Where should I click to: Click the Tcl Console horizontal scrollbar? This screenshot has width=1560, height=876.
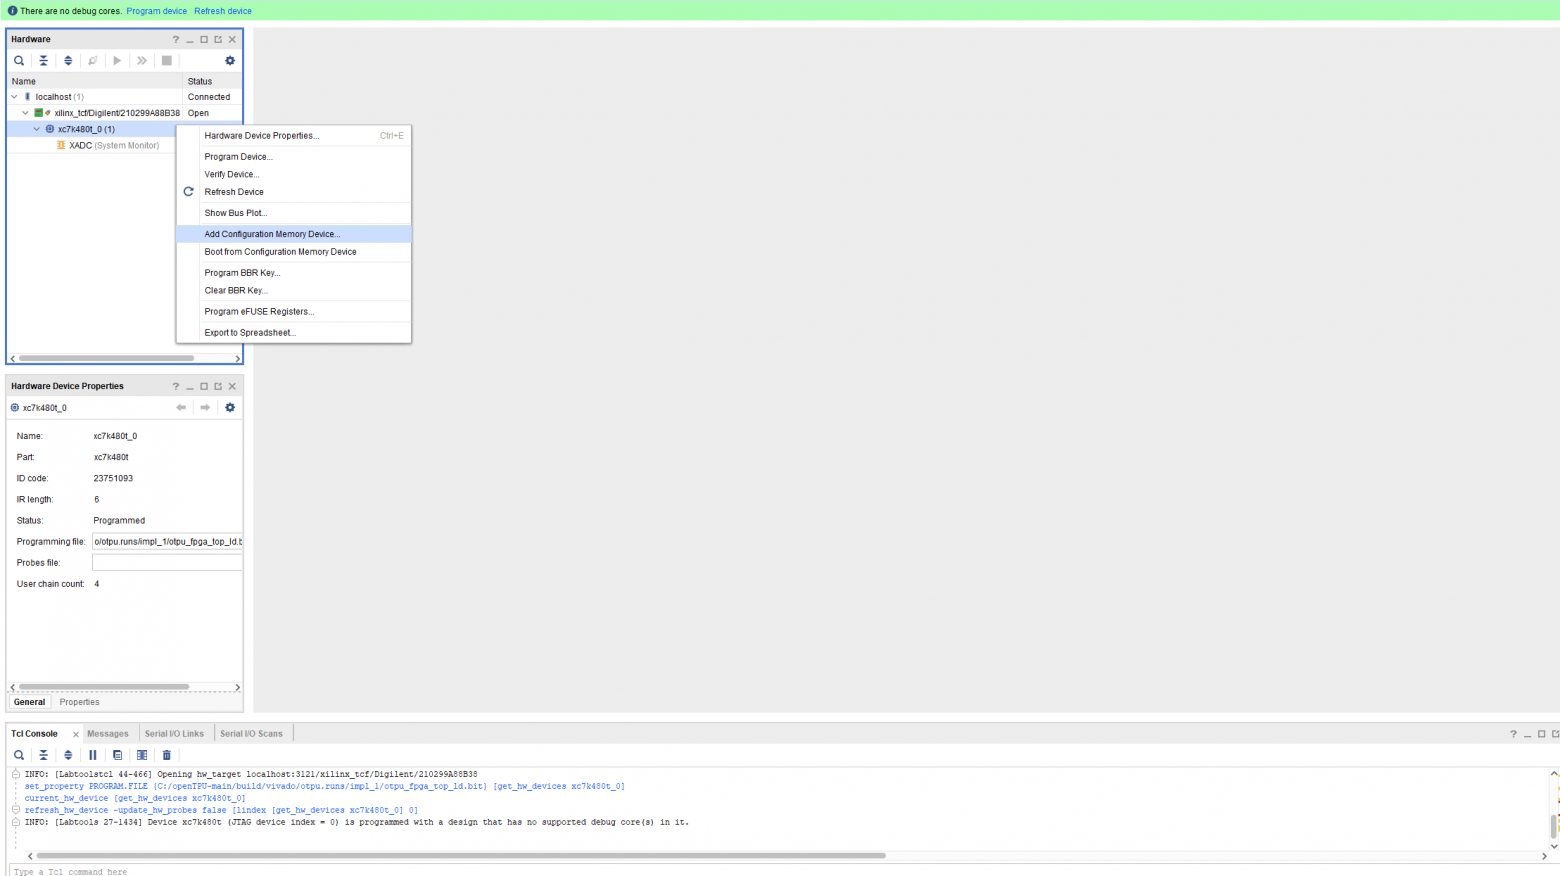pos(460,856)
